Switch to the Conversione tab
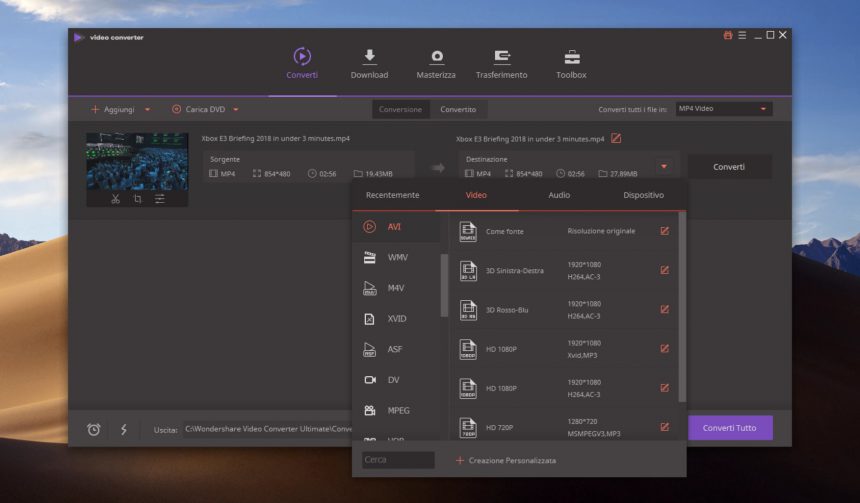This screenshot has height=503, width=860. point(400,109)
